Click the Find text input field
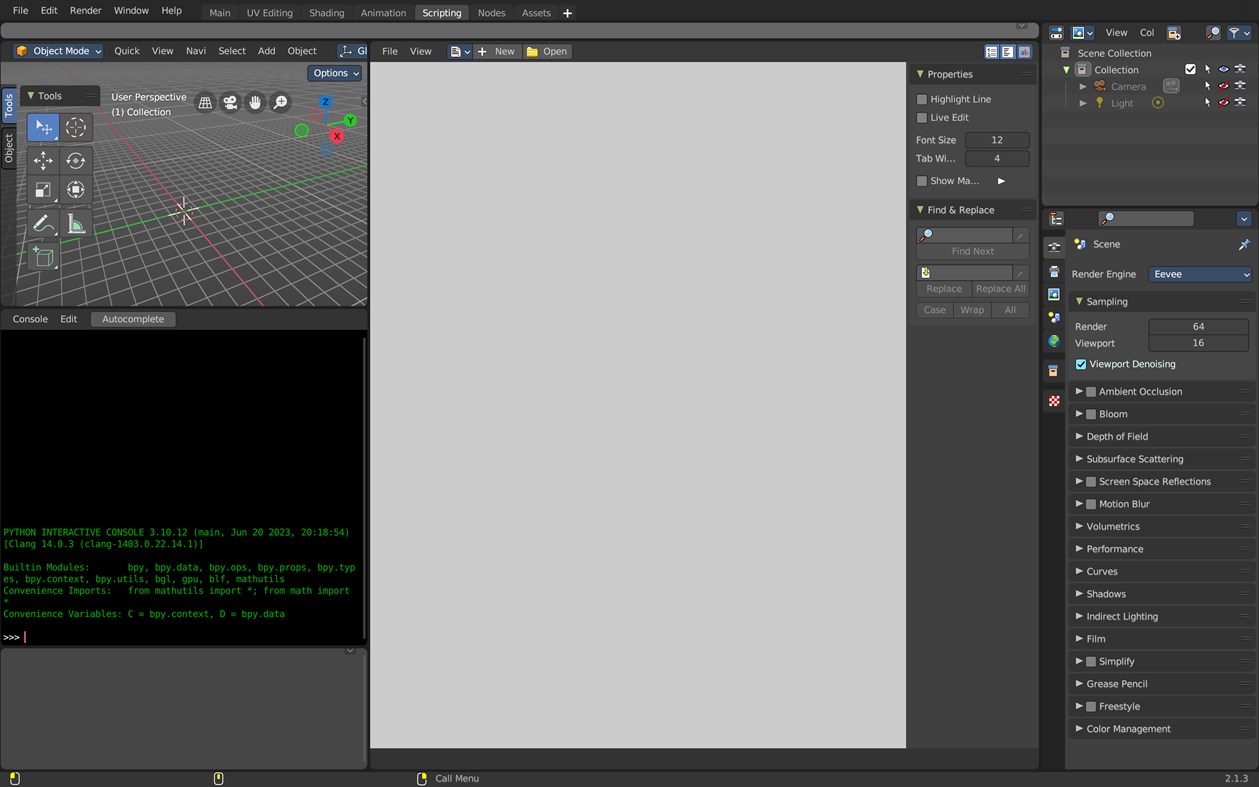Image resolution: width=1259 pixels, height=787 pixels. pos(965,235)
